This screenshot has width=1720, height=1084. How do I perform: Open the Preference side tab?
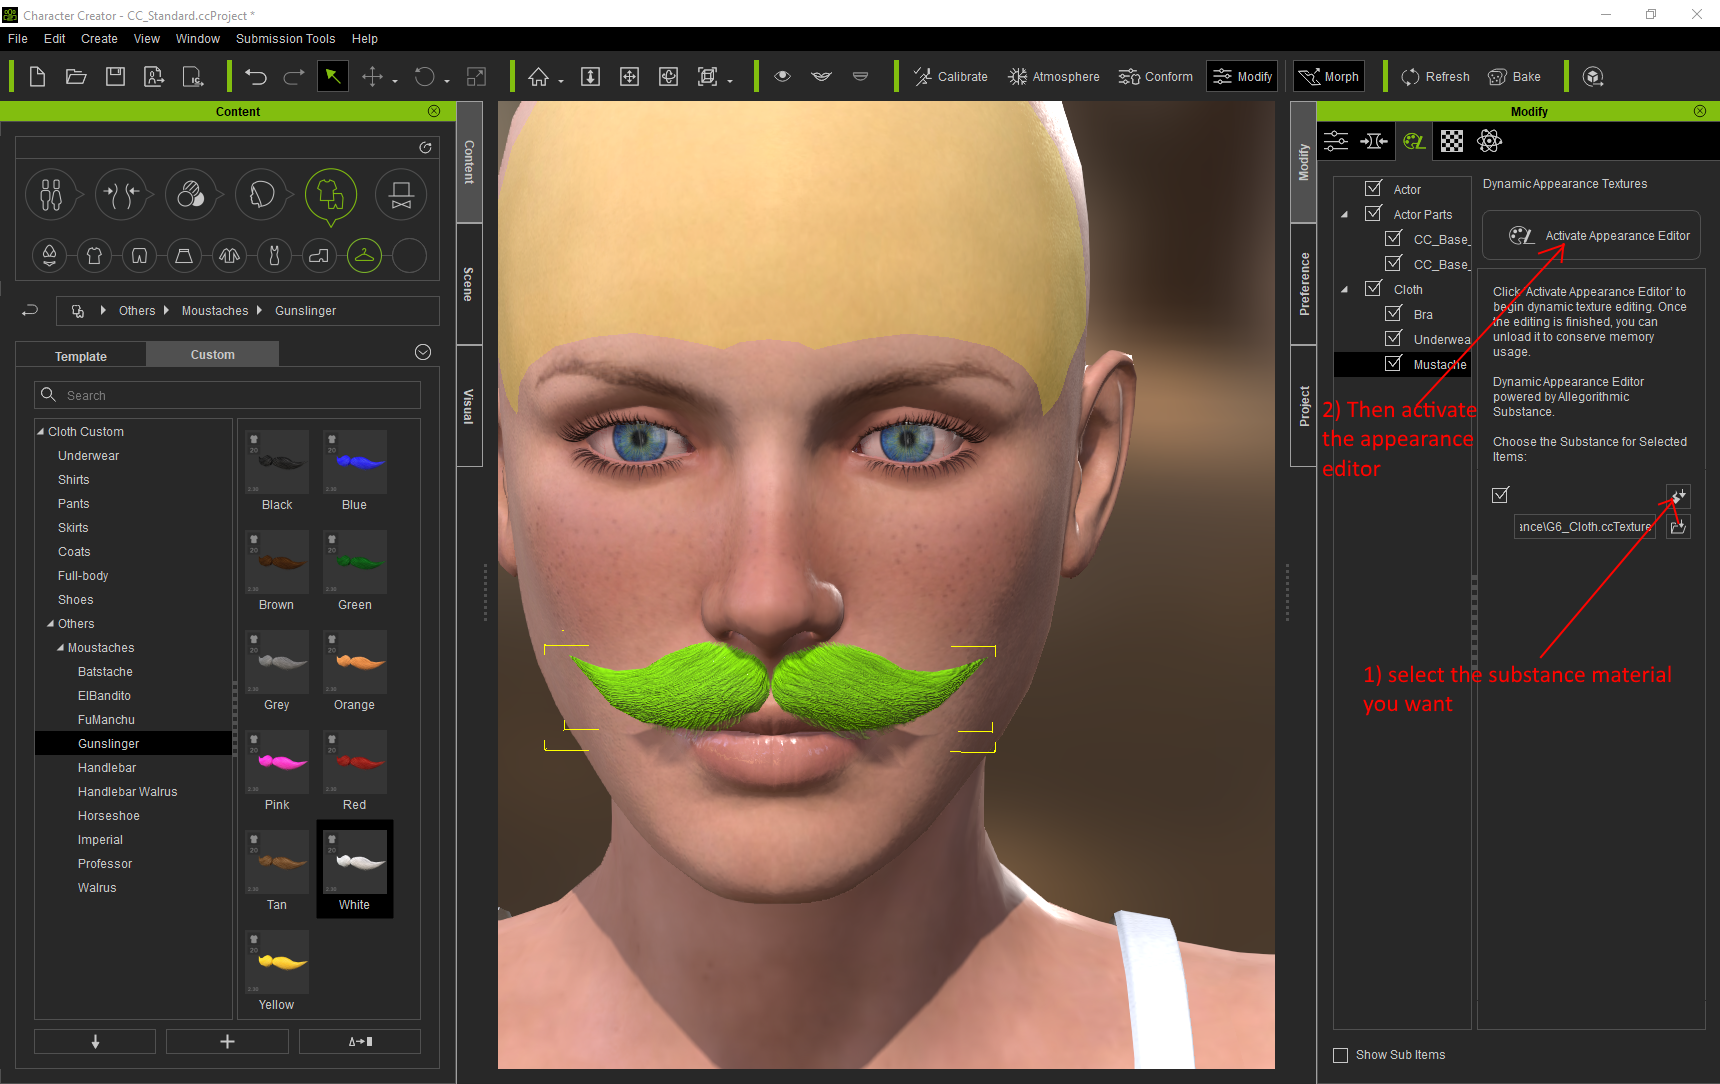tap(1304, 284)
